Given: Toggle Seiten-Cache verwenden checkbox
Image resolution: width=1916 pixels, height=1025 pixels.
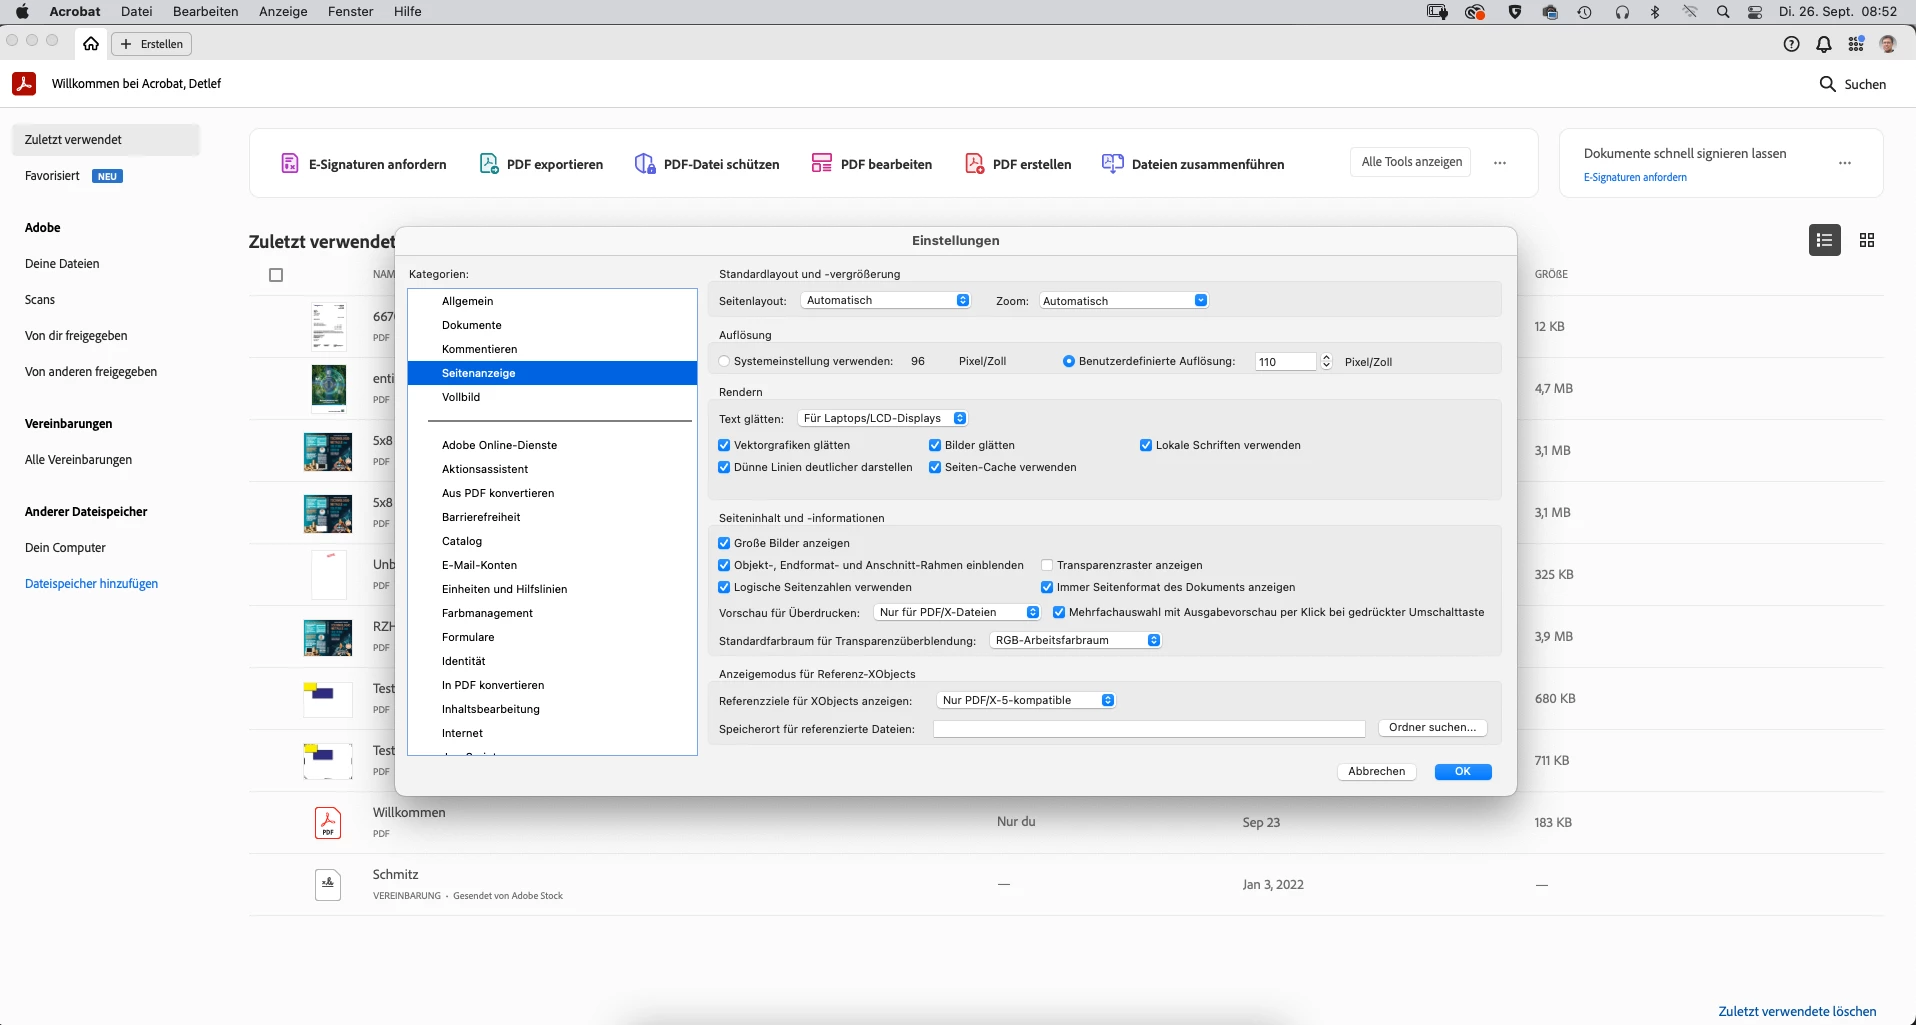Looking at the screenshot, I should click(x=935, y=468).
